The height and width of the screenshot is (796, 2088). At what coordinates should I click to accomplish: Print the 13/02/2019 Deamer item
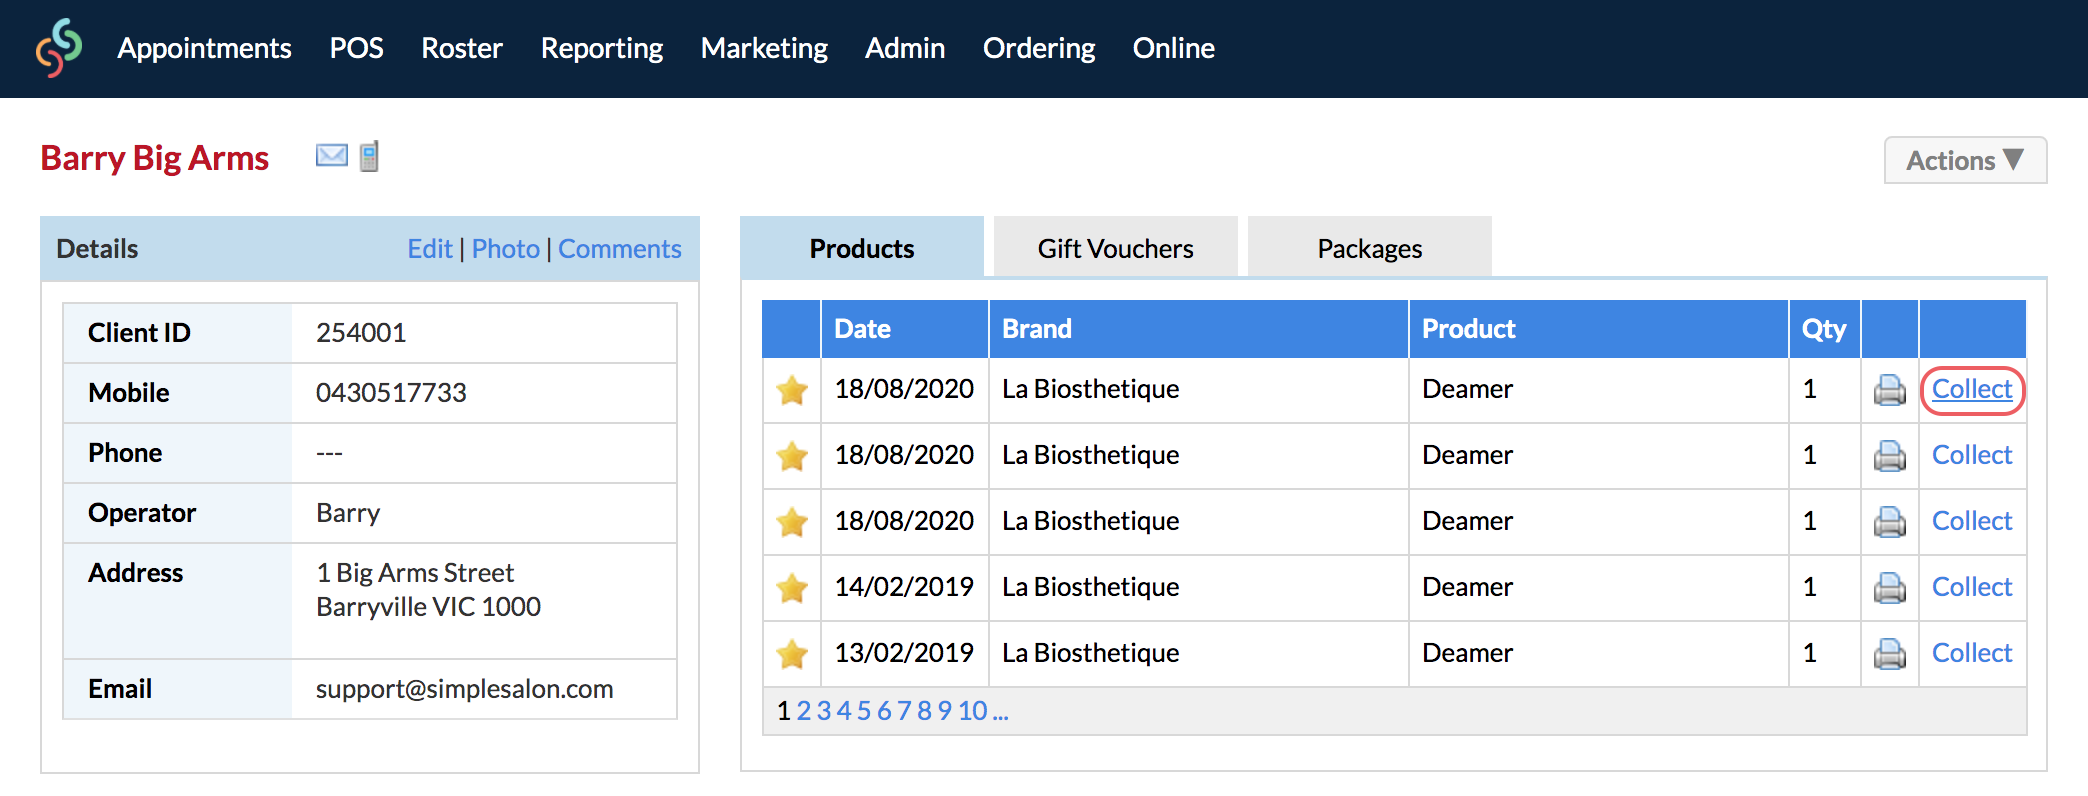click(x=1889, y=654)
